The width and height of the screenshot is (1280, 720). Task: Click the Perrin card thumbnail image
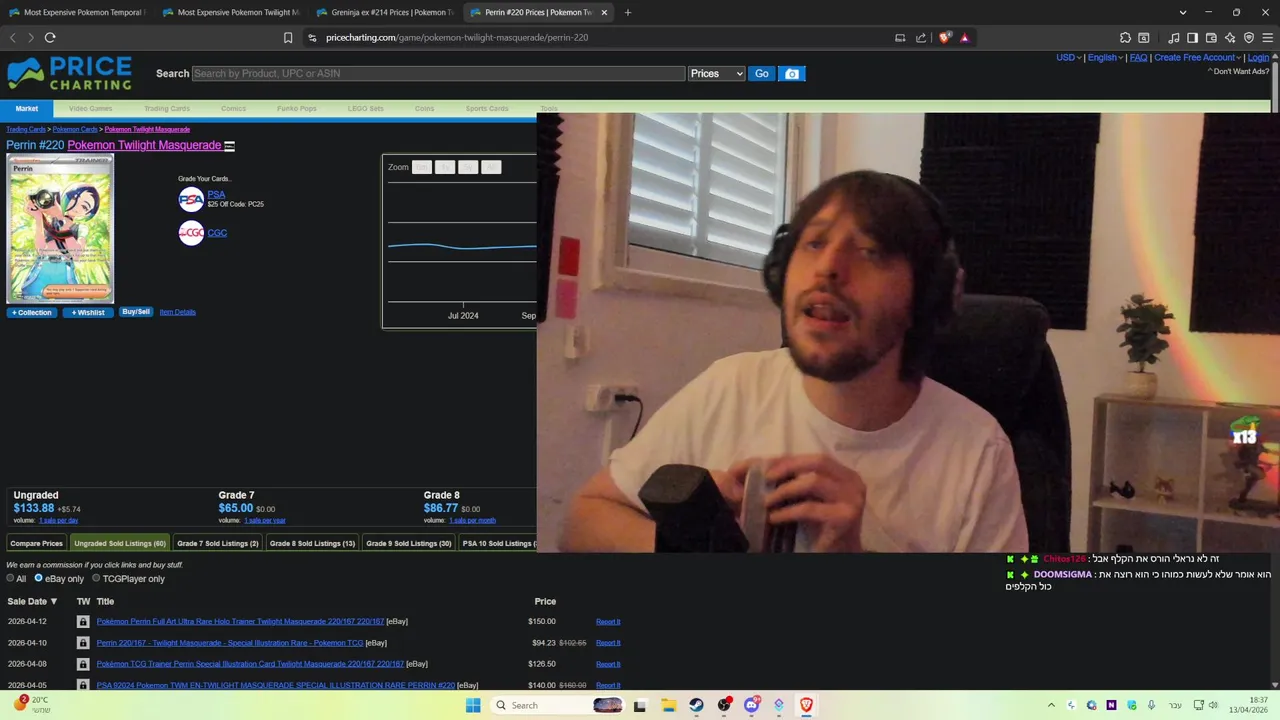pos(60,229)
